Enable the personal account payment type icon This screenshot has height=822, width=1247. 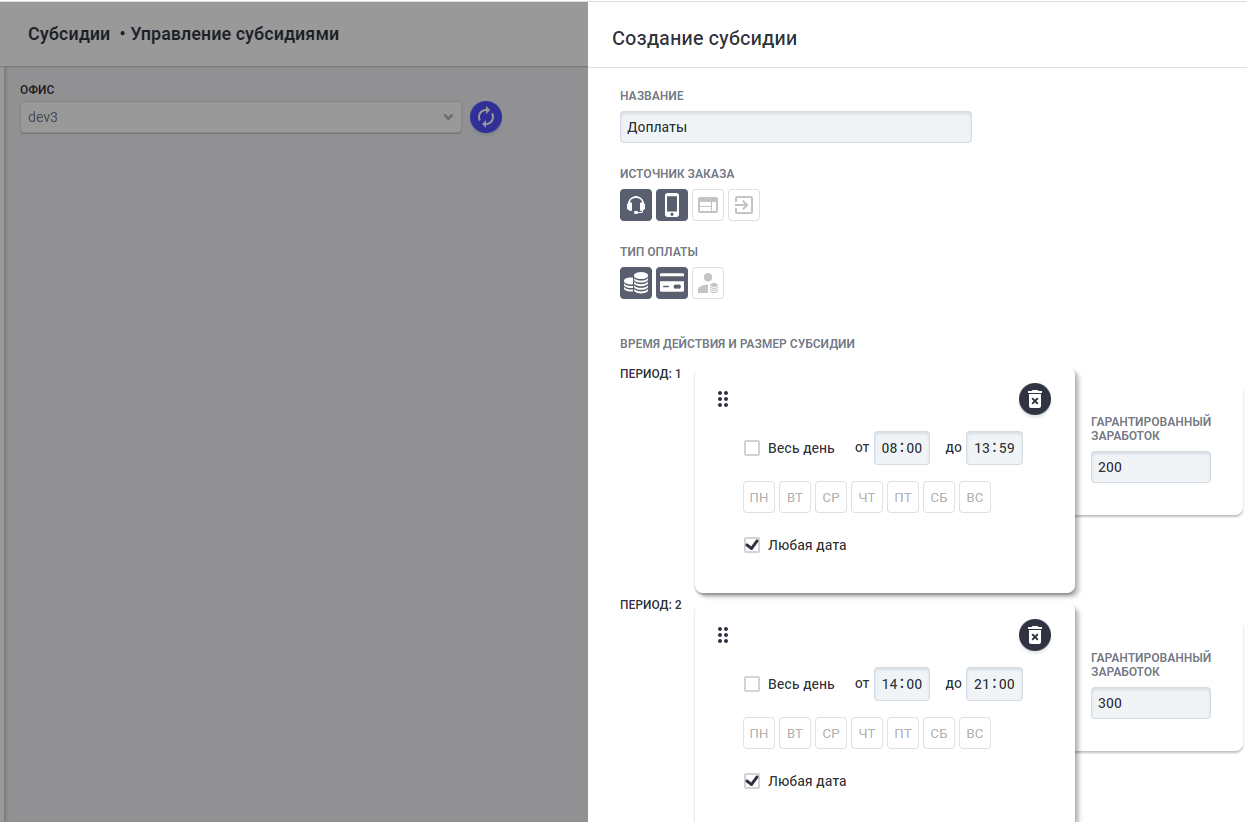point(708,283)
